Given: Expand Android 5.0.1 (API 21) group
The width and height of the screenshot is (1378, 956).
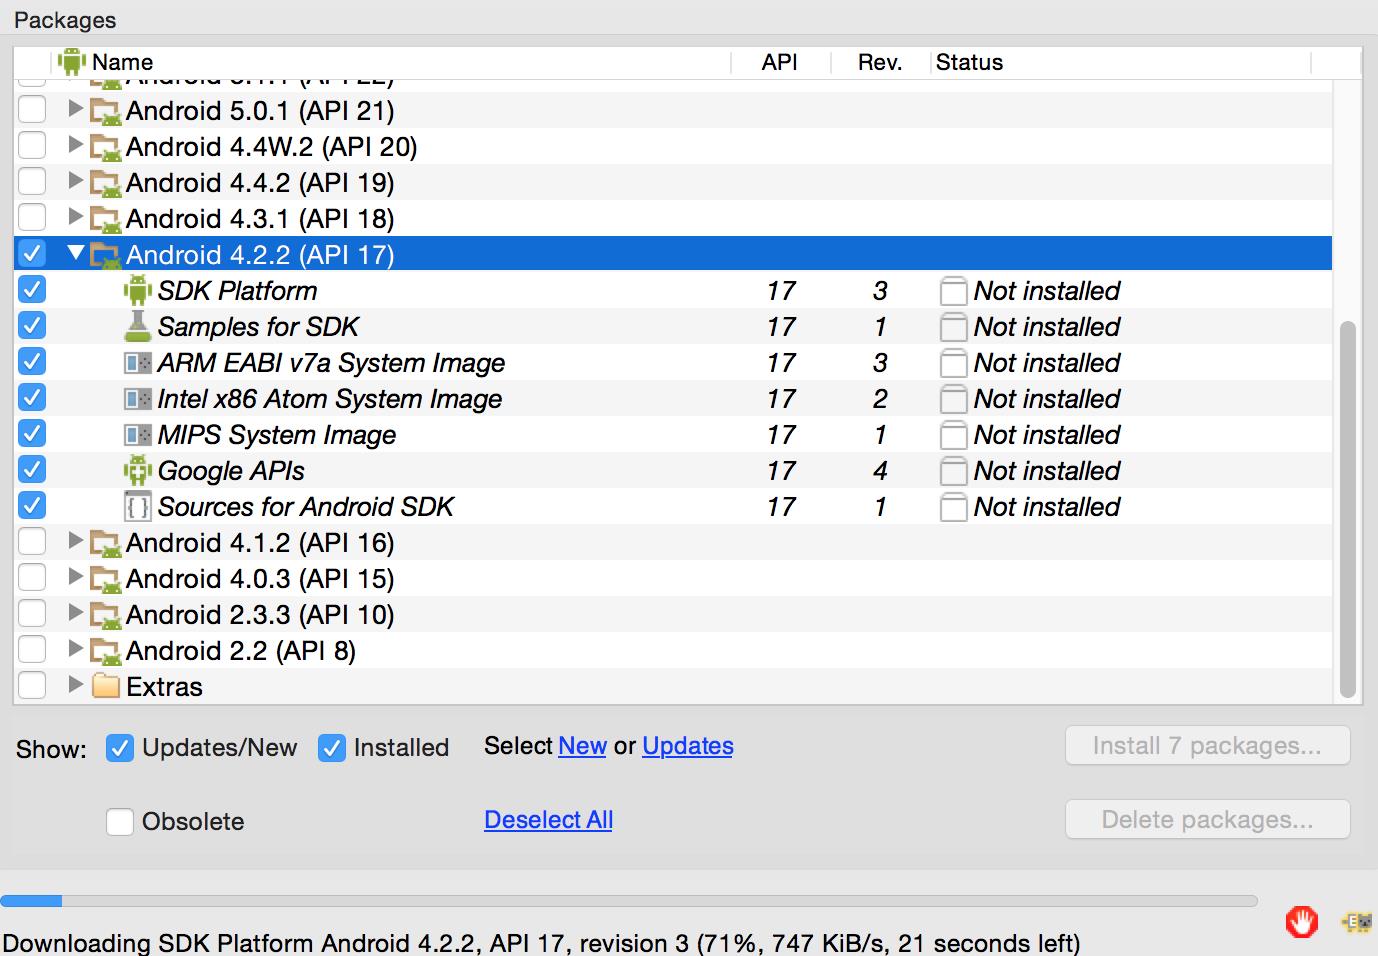Looking at the screenshot, I should [x=75, y=108].
